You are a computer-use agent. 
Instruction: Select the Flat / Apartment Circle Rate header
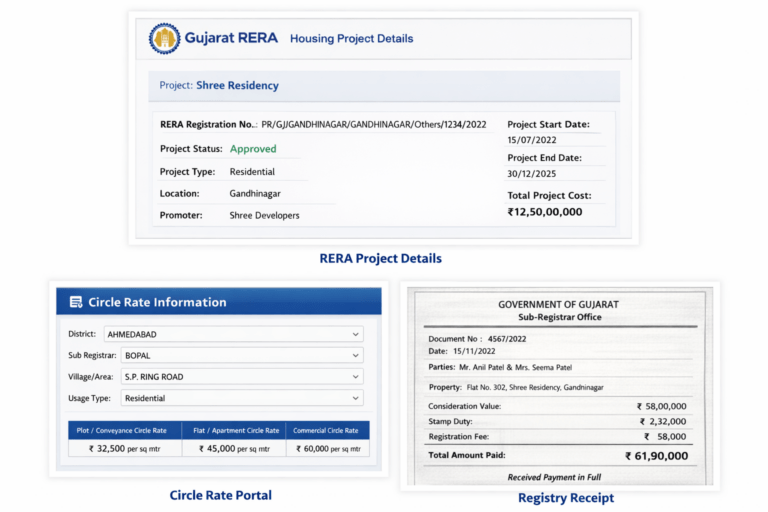234,430
